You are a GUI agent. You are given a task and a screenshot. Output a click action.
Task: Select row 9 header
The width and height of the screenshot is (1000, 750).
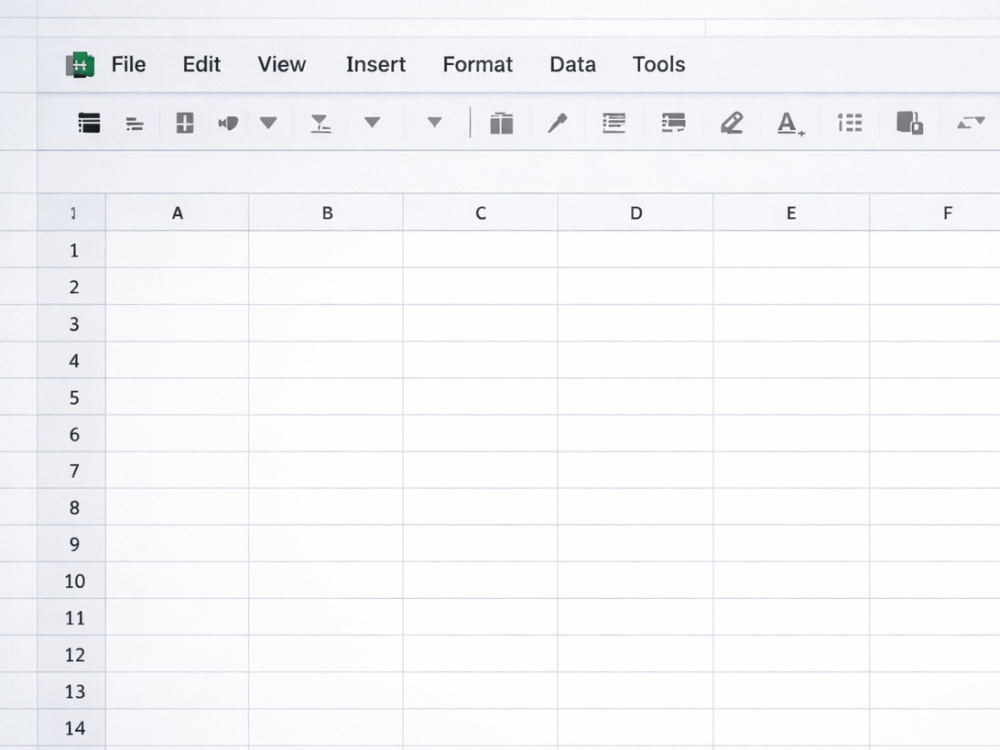71,544
